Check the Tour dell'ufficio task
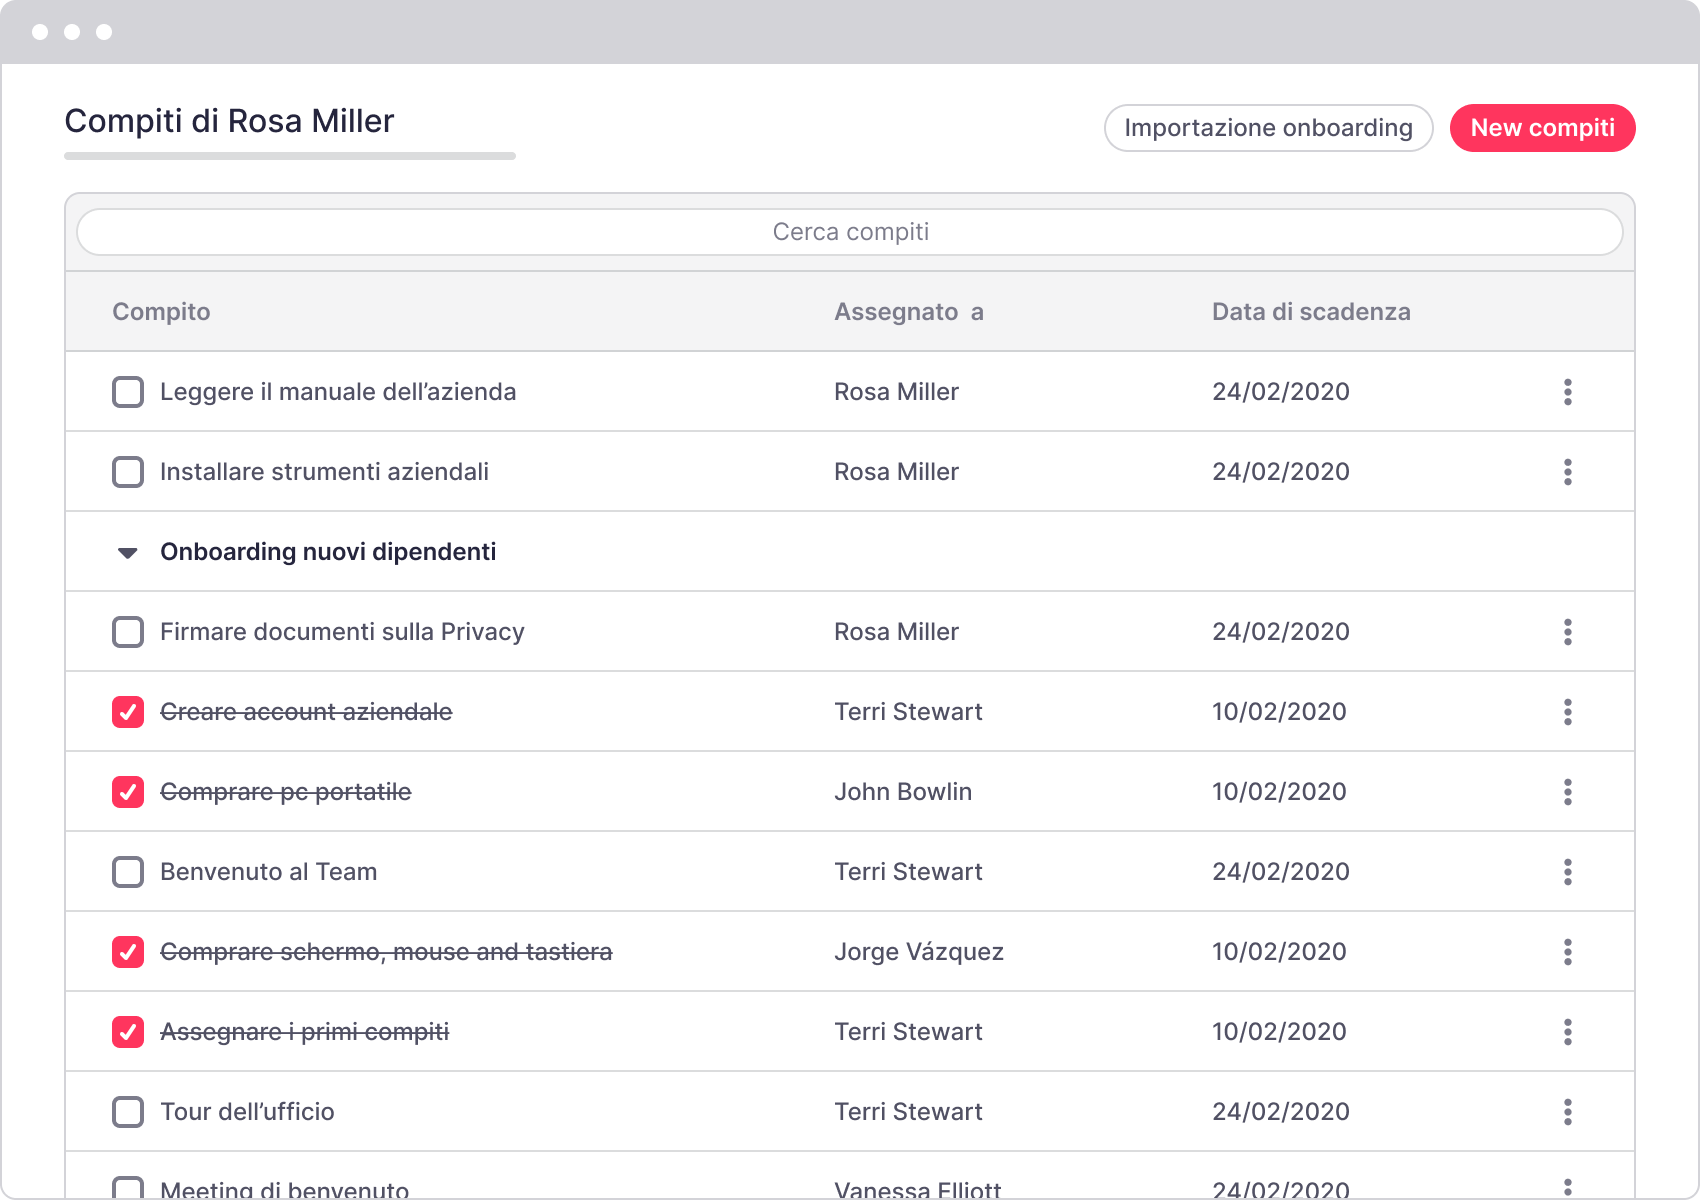Screen dimensions: 1700x1200 (x=128, y=1112)
